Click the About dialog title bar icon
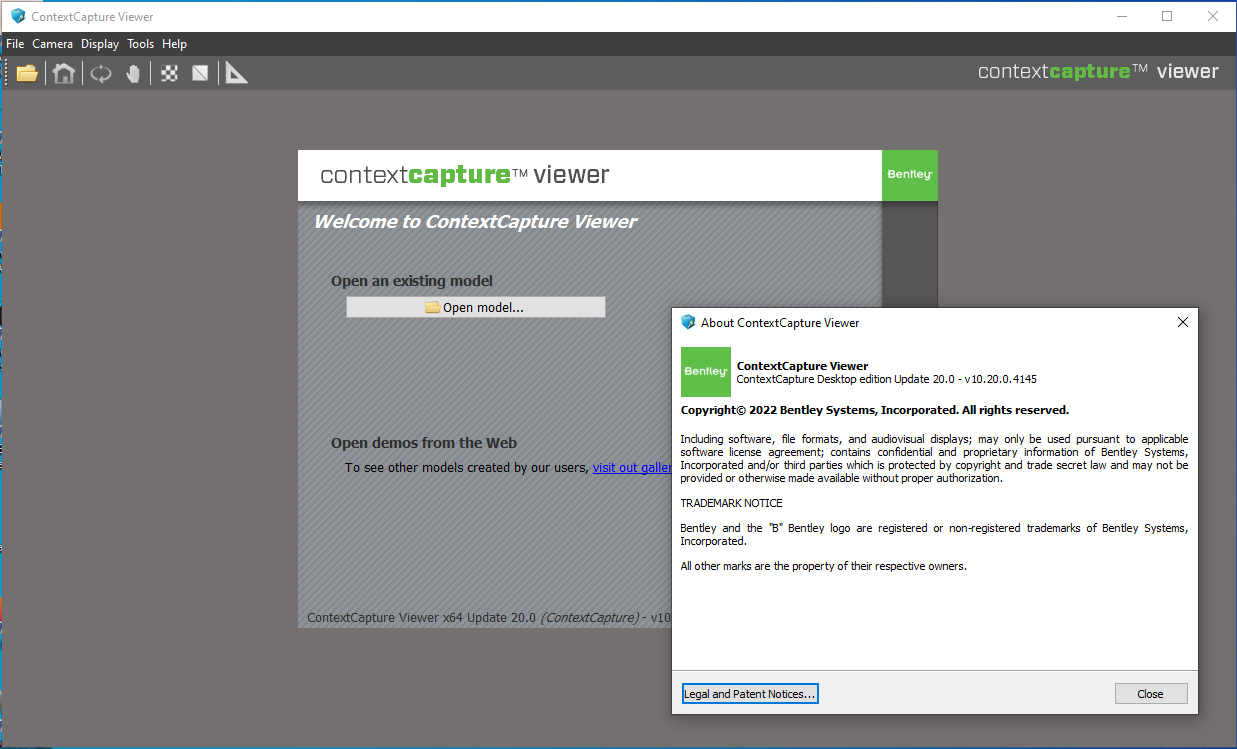 688,322
